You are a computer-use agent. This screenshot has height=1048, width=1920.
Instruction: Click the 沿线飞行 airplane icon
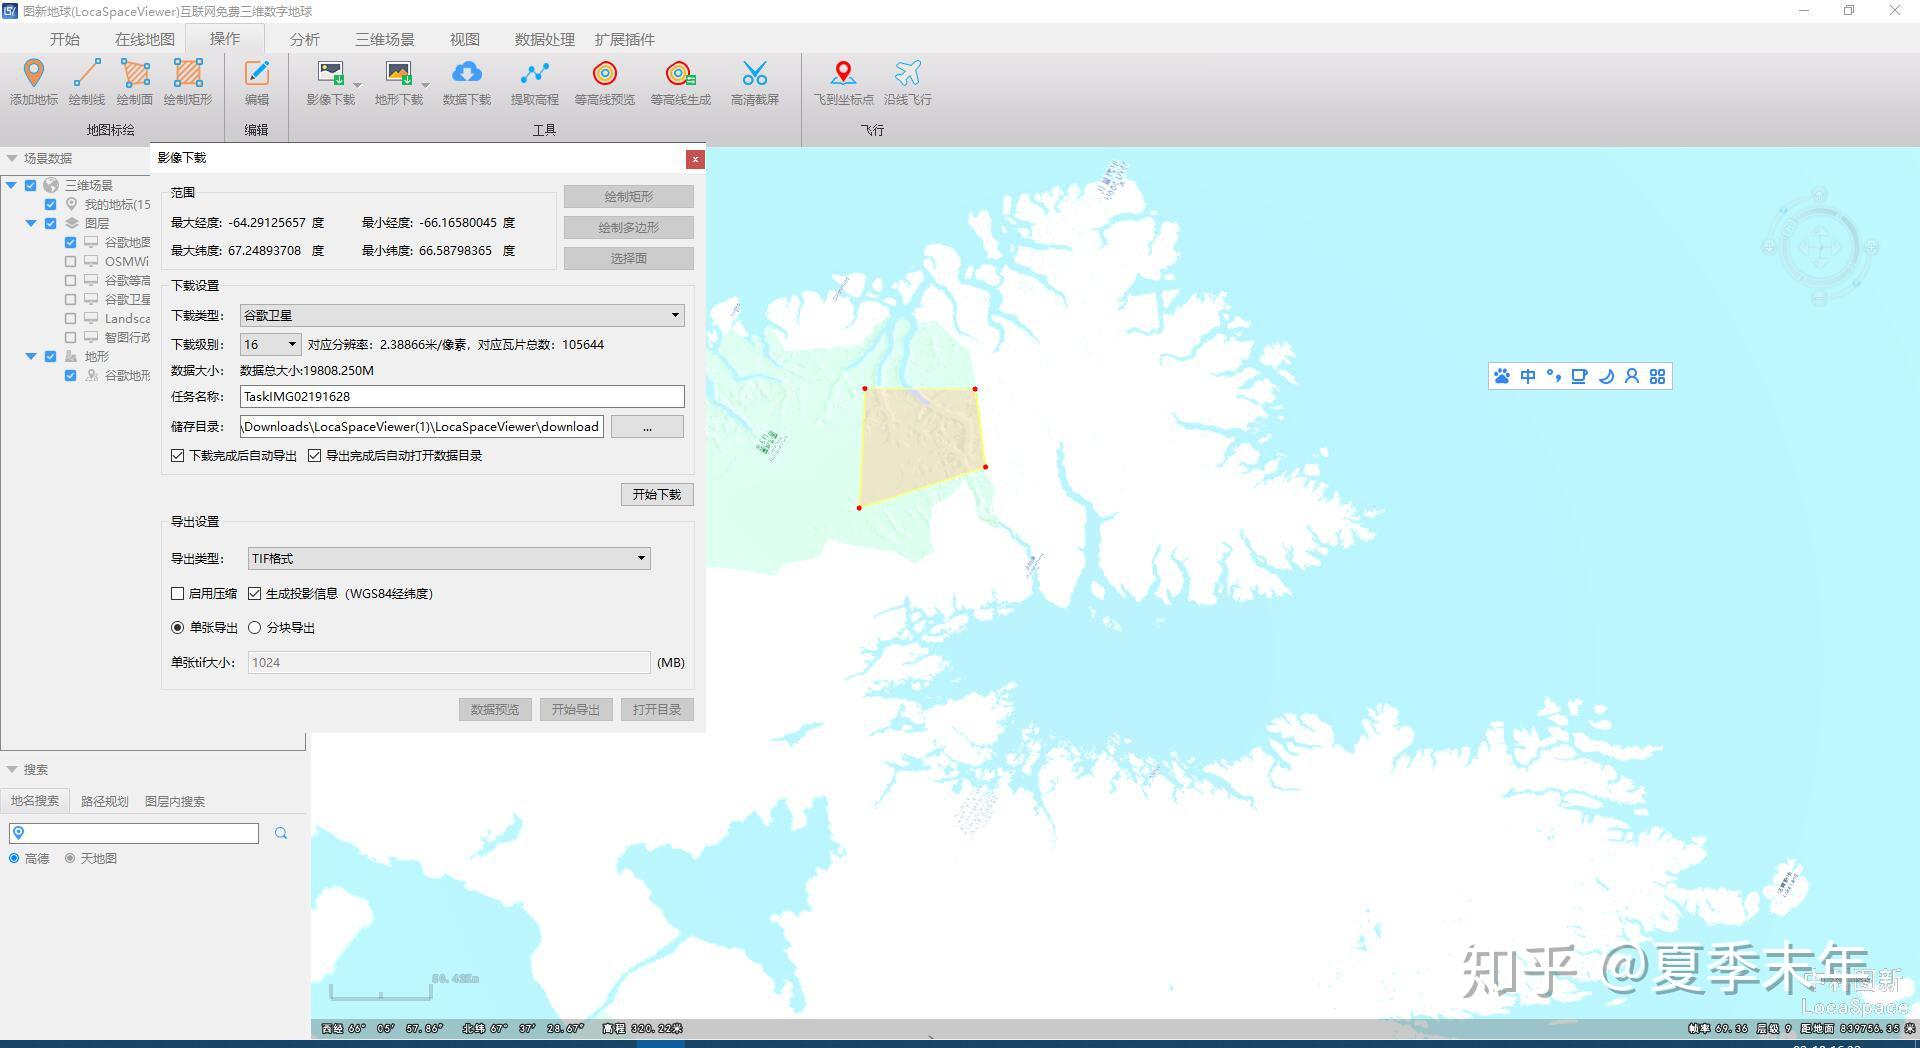click(908, 73)
